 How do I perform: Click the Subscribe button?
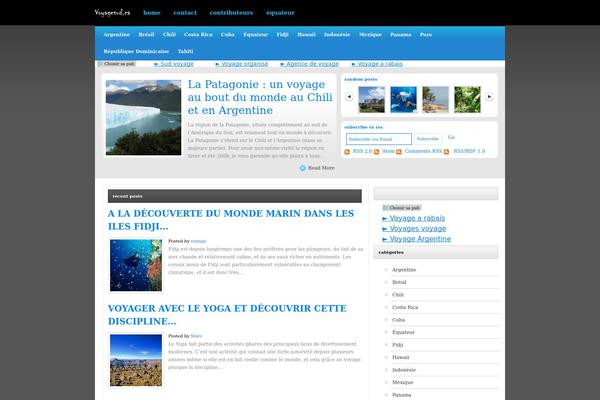coord(428,139)
